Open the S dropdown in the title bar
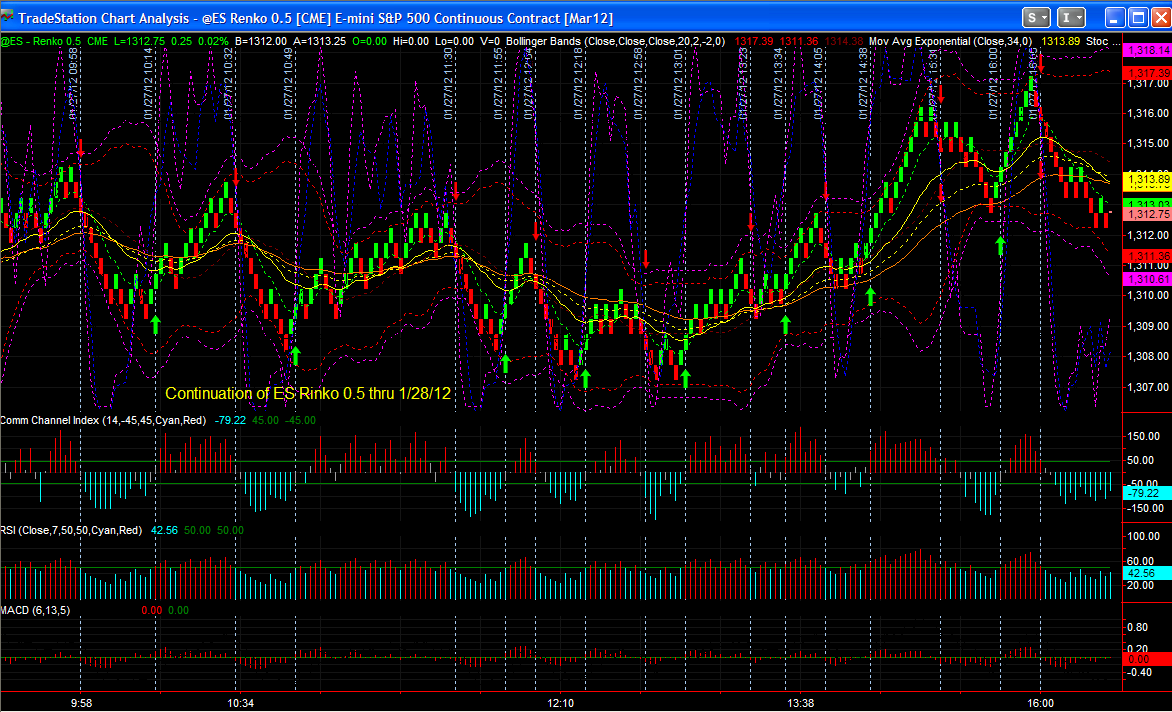The width and height of the screenshot is (1172, 712). 1036,18
